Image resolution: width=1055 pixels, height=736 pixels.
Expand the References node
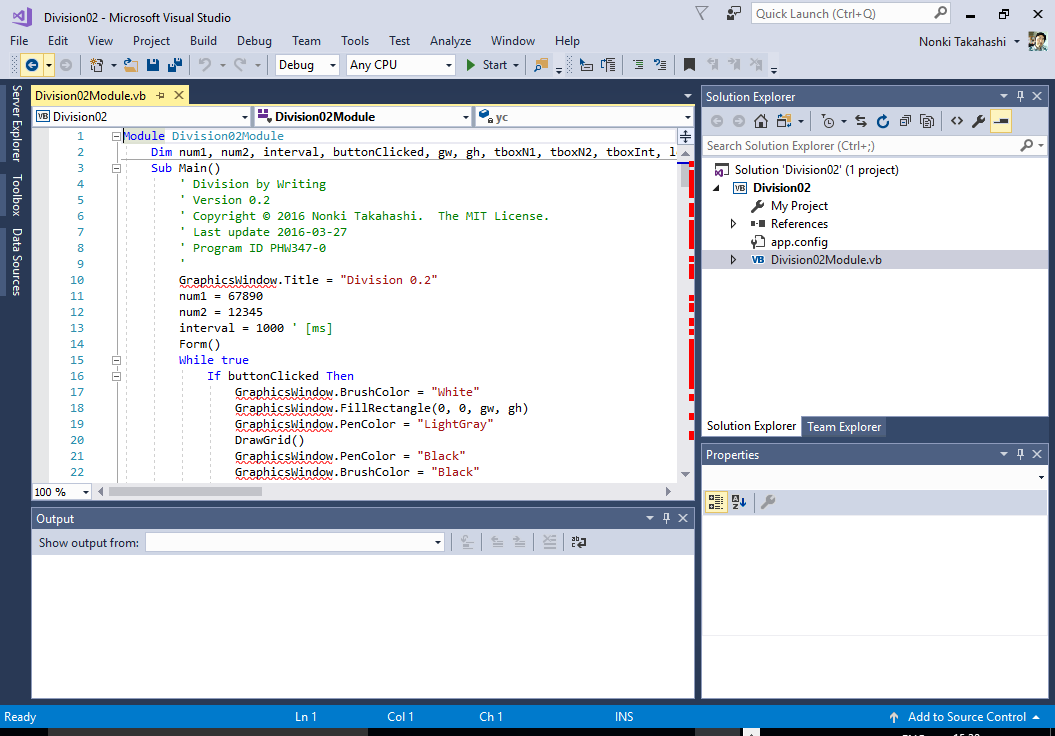coord(734,224)
